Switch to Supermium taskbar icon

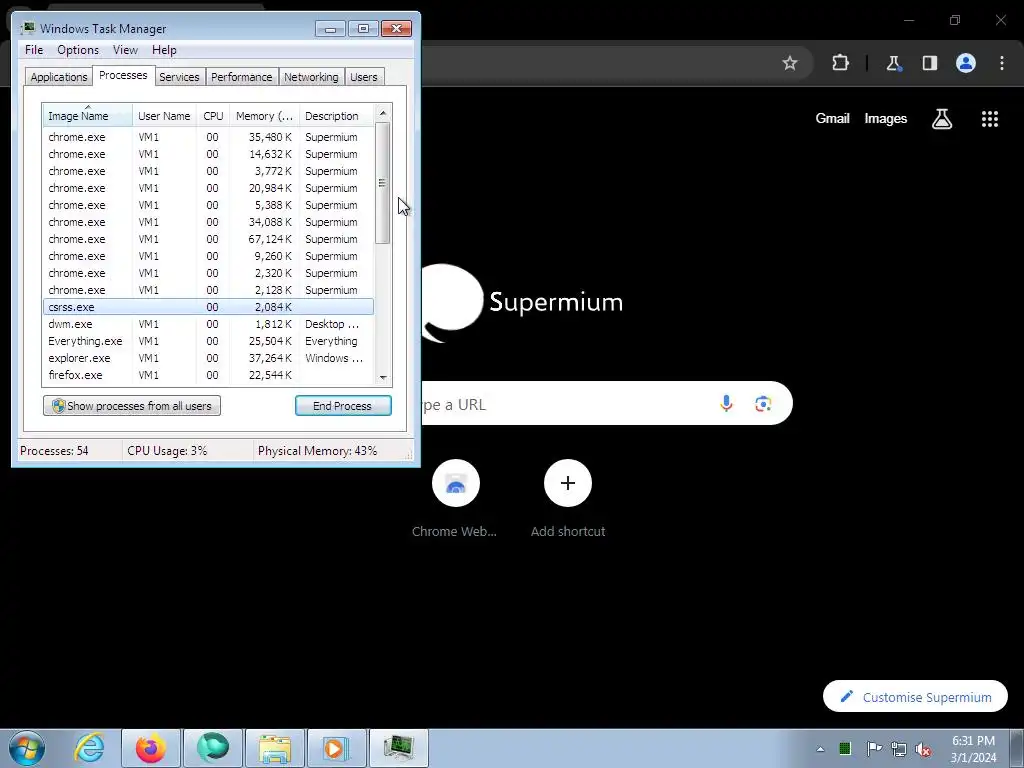pyautogui.click(x=213, y=748)
